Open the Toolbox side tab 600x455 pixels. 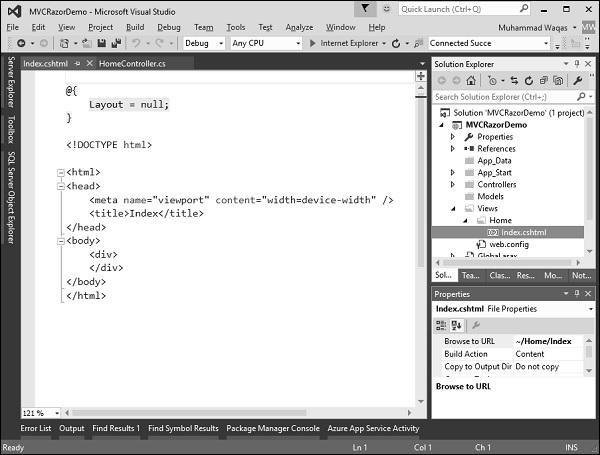[x=11, y=129]
